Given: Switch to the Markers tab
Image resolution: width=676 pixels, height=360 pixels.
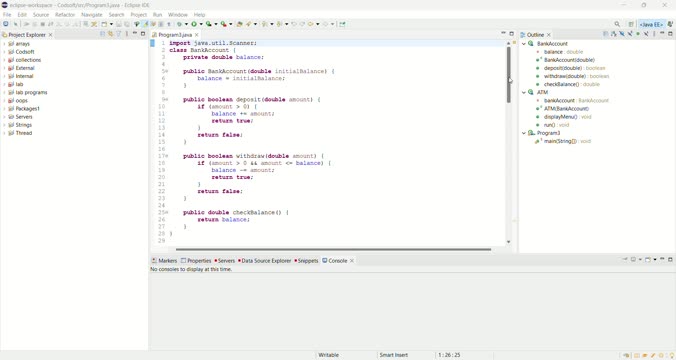Looking at the screenshot, I should point(164,260).
